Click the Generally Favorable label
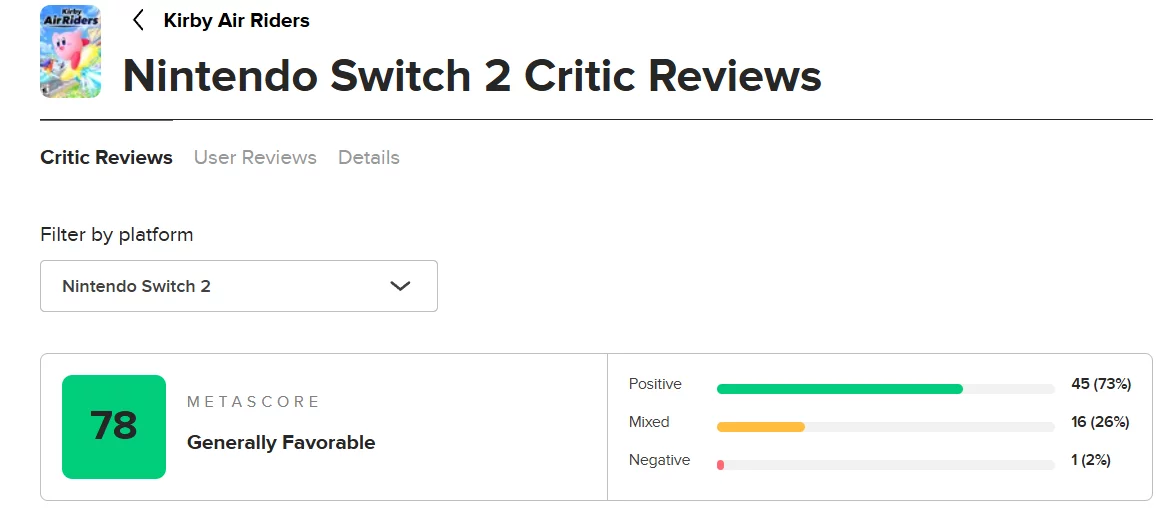 tap(281, 442)
